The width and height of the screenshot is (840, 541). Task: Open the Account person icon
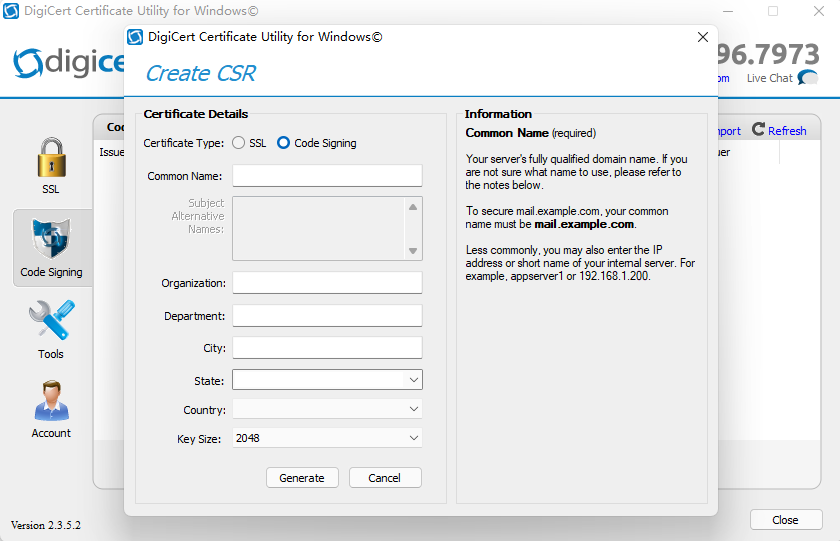tap(51, 401)
